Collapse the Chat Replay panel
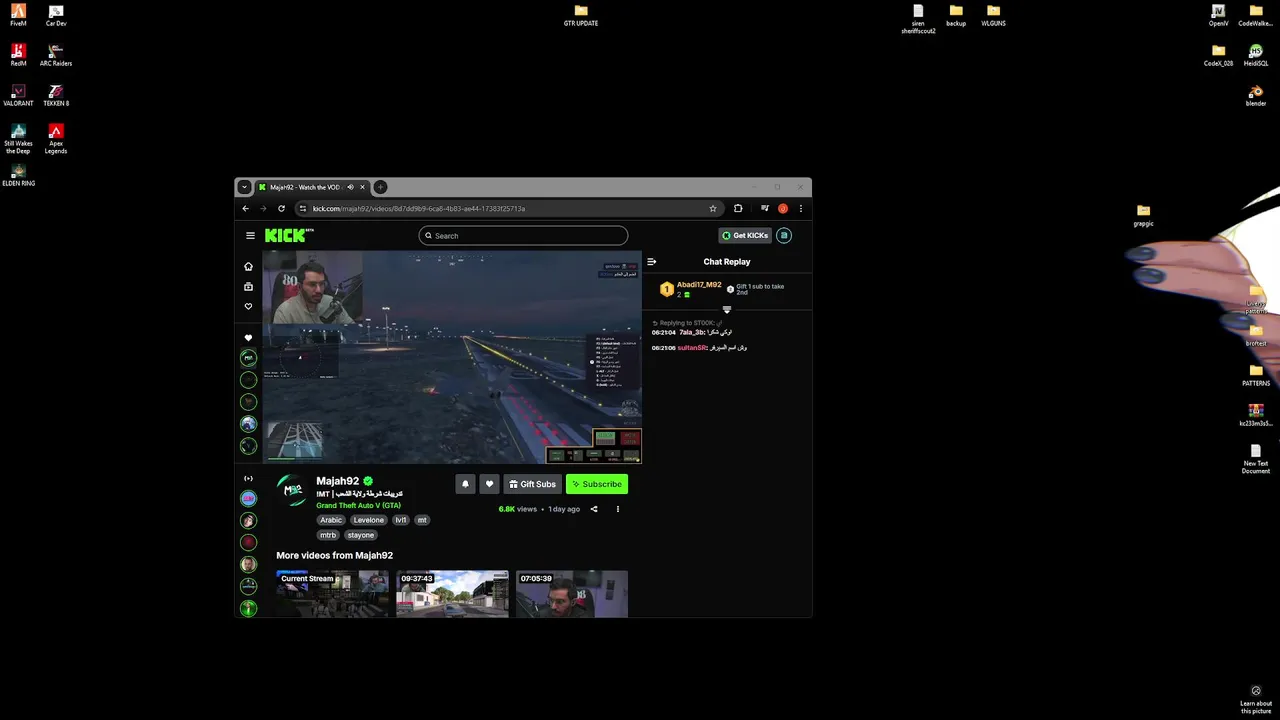 (x=652, y=262)
